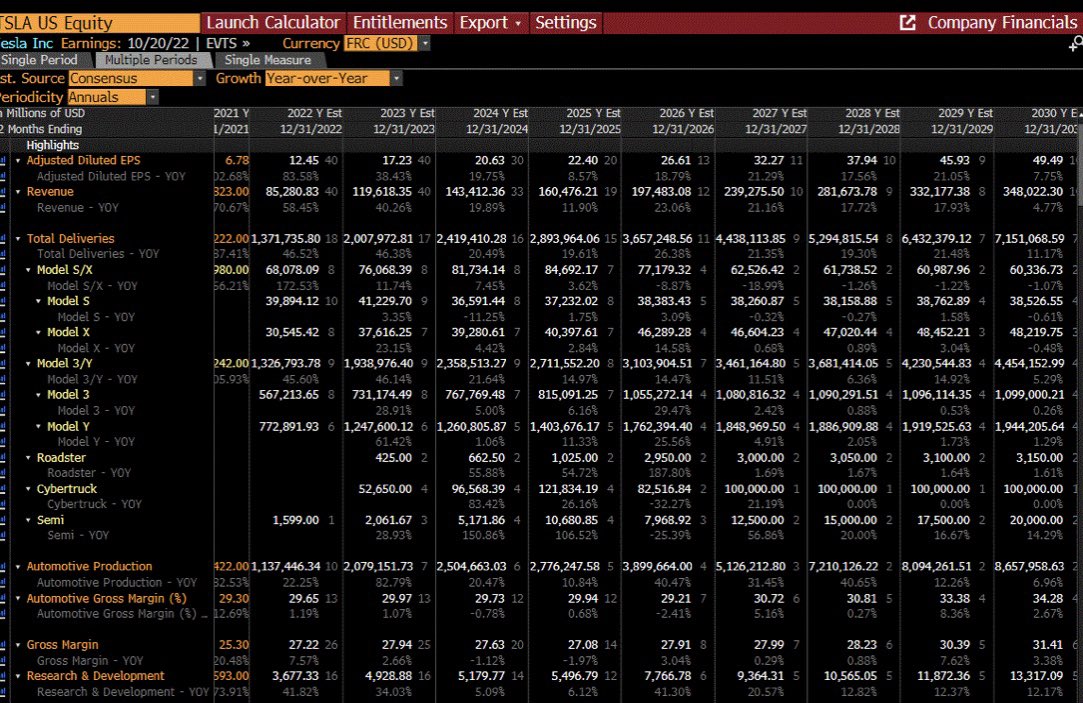Collapse the Total Deliveries group
This screenshot has width=1083, height=703.
(18, 238)
